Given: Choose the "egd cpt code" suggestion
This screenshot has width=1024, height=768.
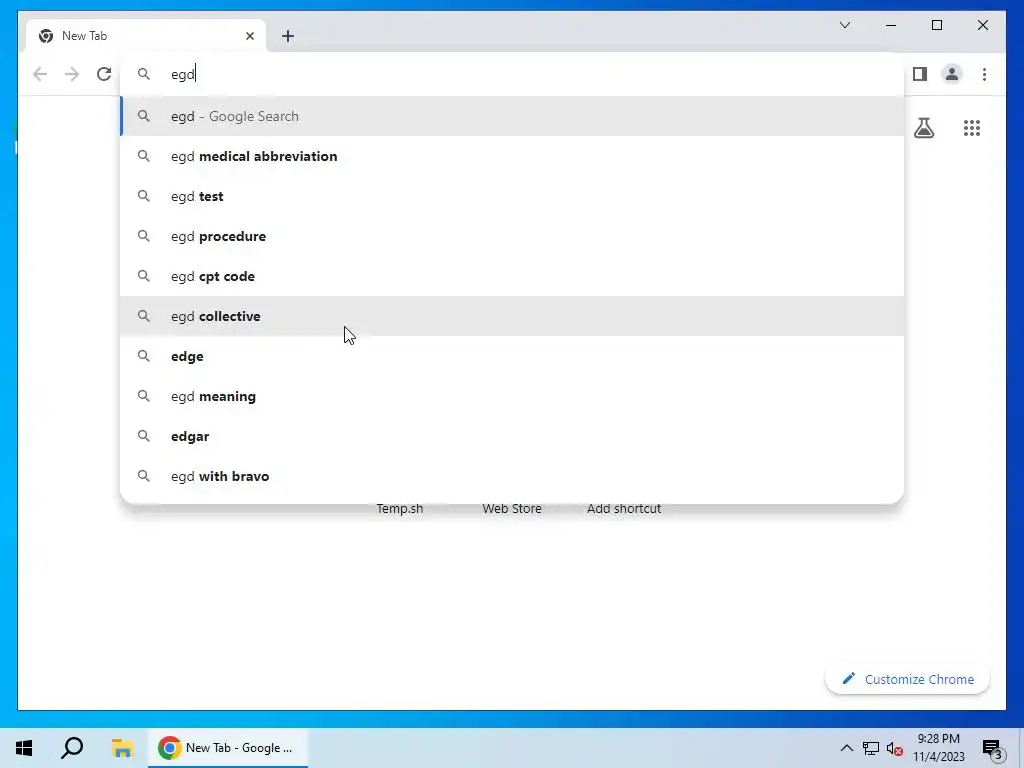Looking at the screenshot, I should (x=512, y=276).
